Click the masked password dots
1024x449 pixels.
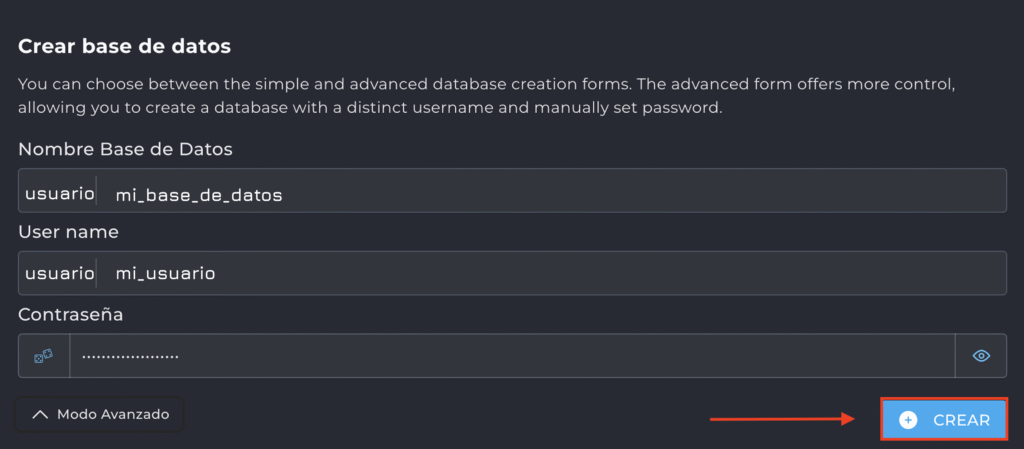(x=130, y=356)
